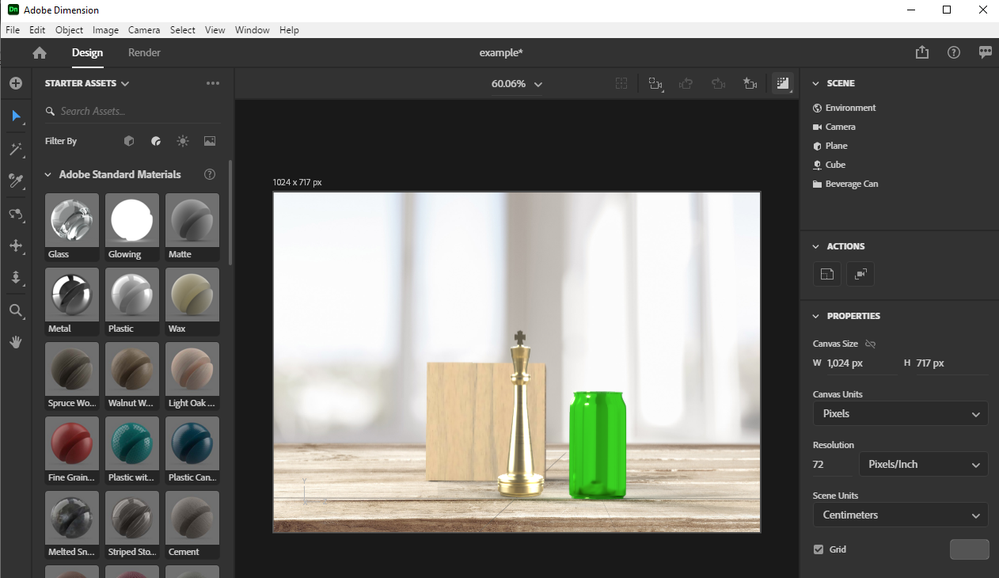This screenshot has height=578, width=999.
Task: Open the Canvas Units Pixels dropdown
Action: [899, 414]
